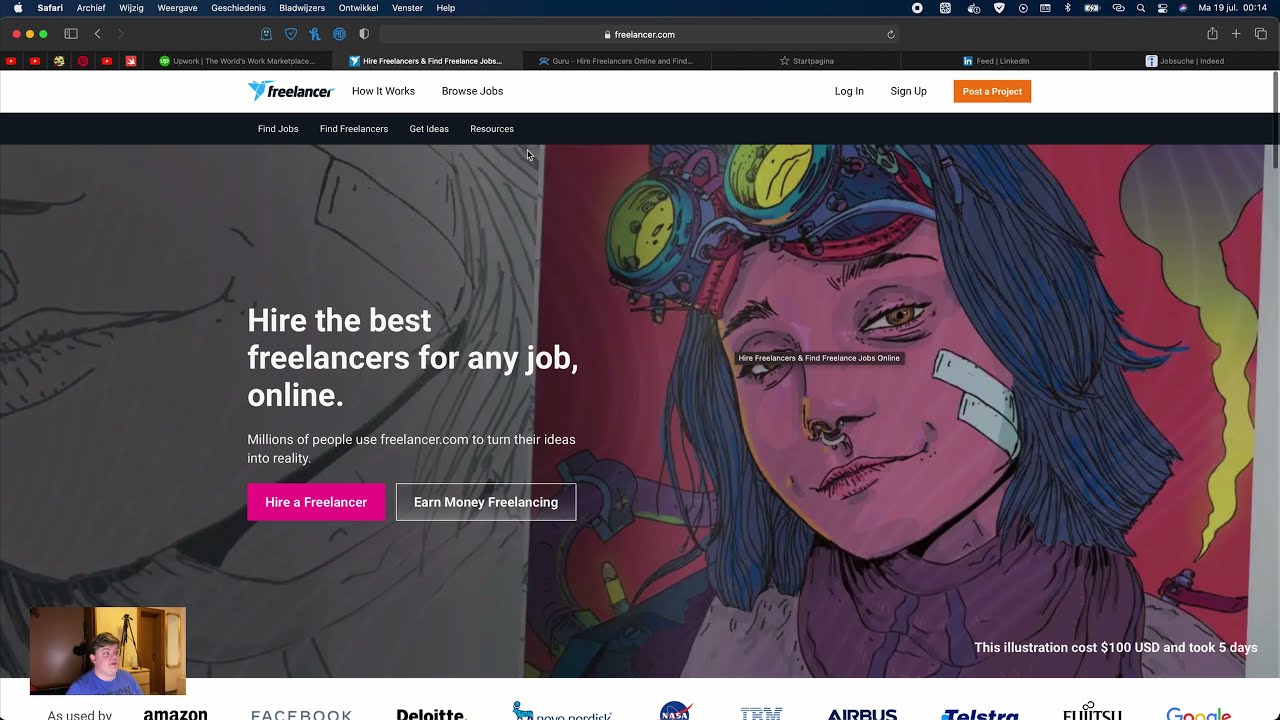
Task: Click the Log In link
Action: (x=849, y=91)
